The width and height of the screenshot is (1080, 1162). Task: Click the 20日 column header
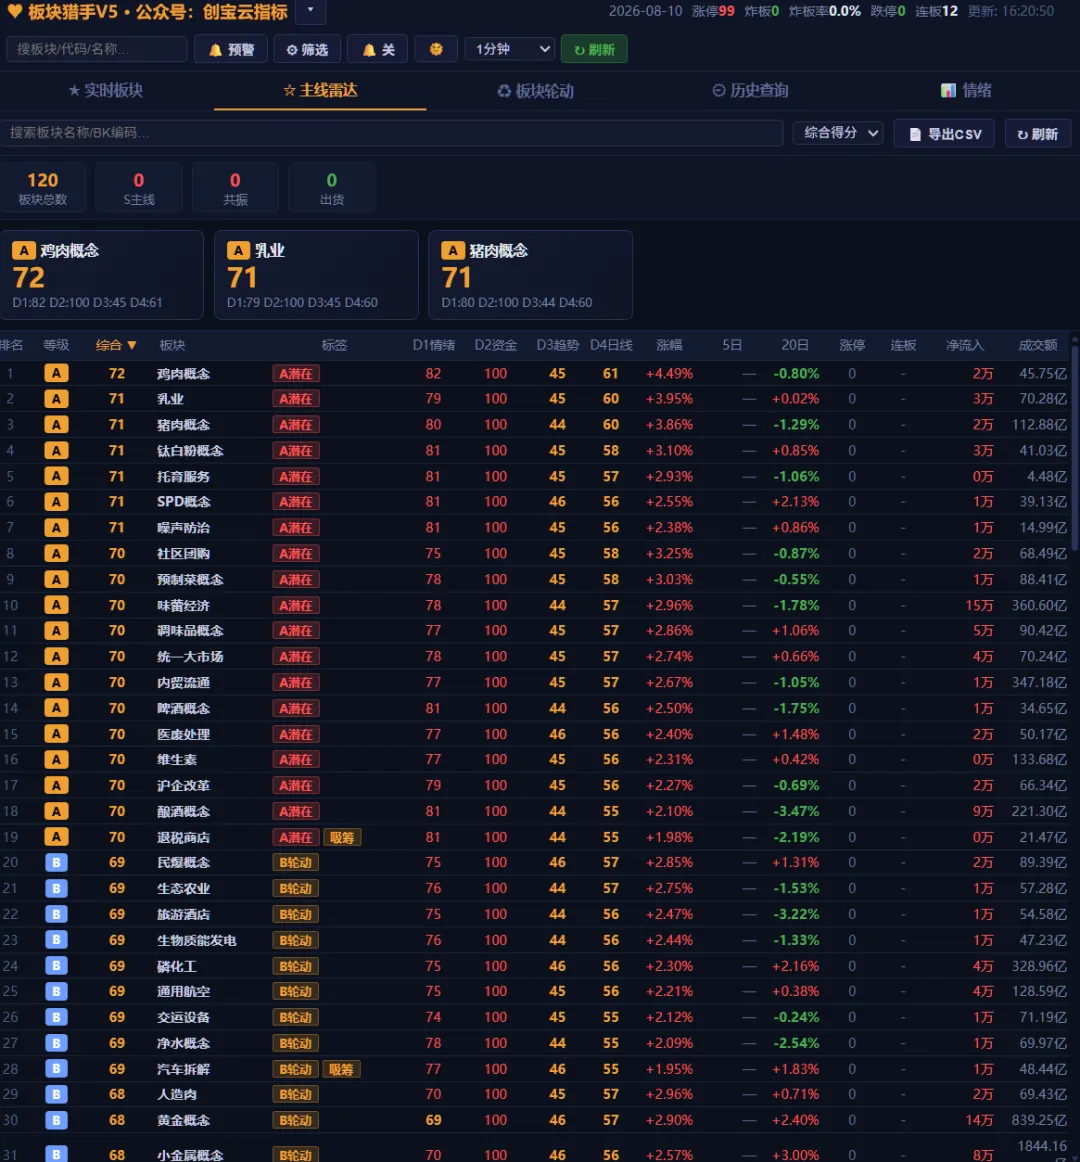(x=795, y=345)
